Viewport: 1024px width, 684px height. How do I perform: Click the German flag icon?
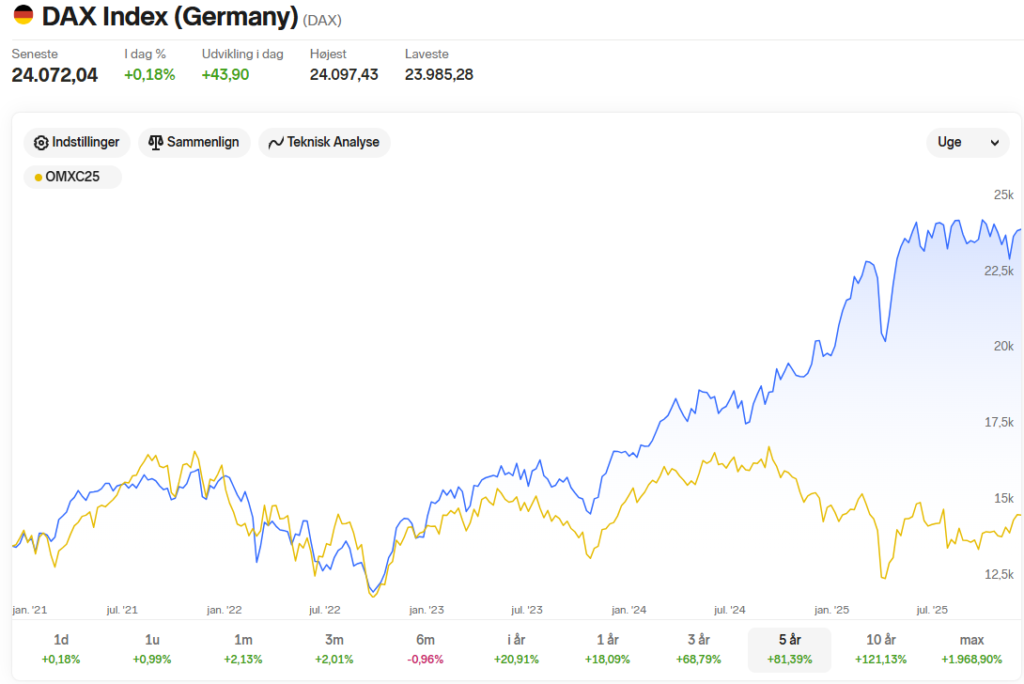23,14
